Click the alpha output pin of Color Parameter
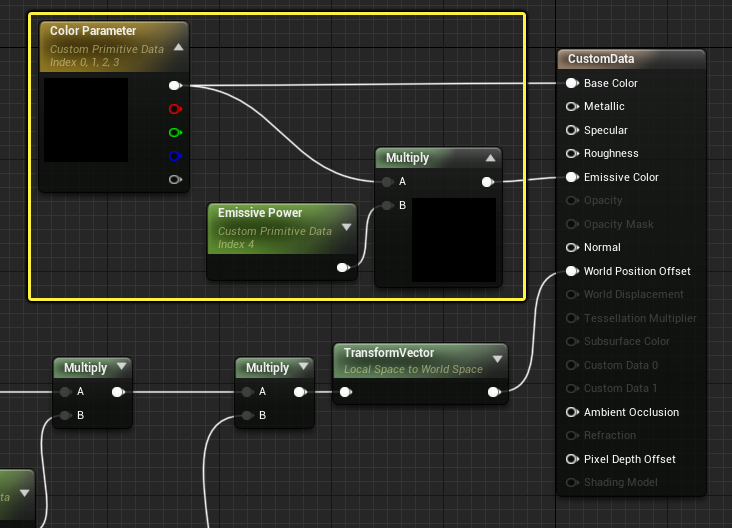The height and width of the screenshot is (528, 732). 175,179
